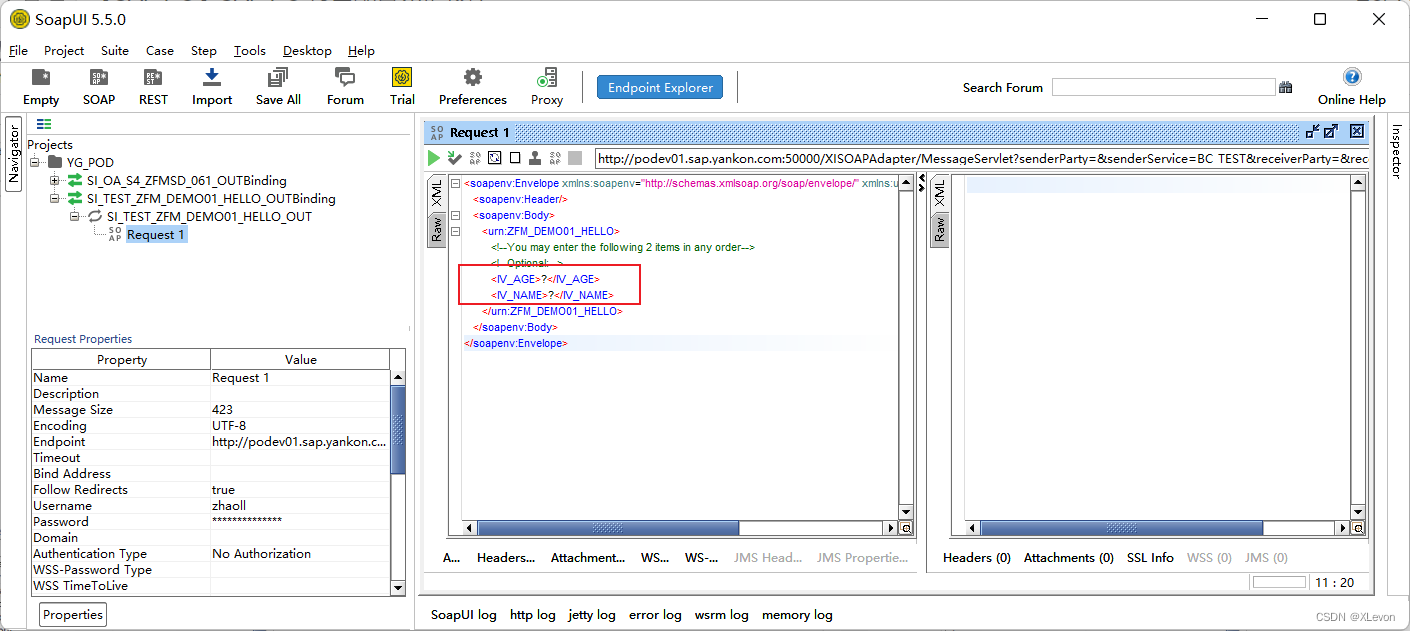Click down arrow of properties table scrollbar
The width and height of the screenshot is (1410, 631).
(x=398, y=588)
